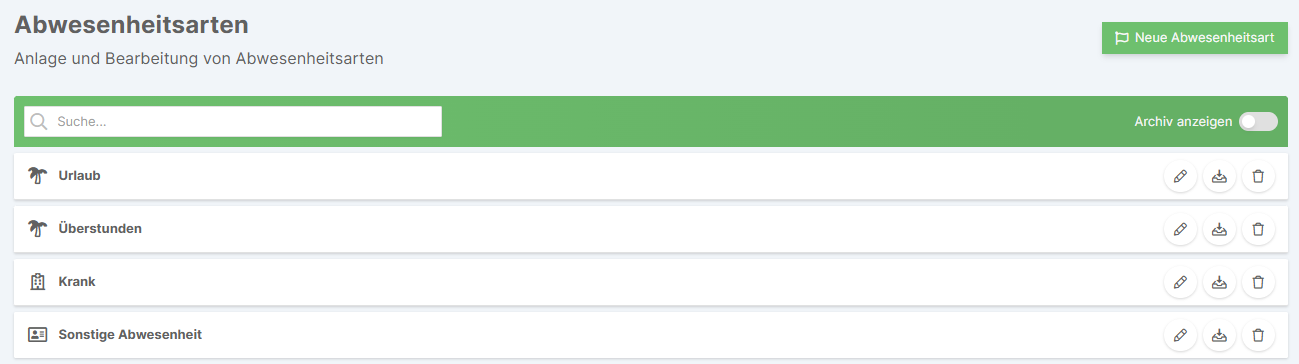Click the palm tree icon beside Urlaub
This screenshot has height=364, width=1299.
[x=38, y=176]
